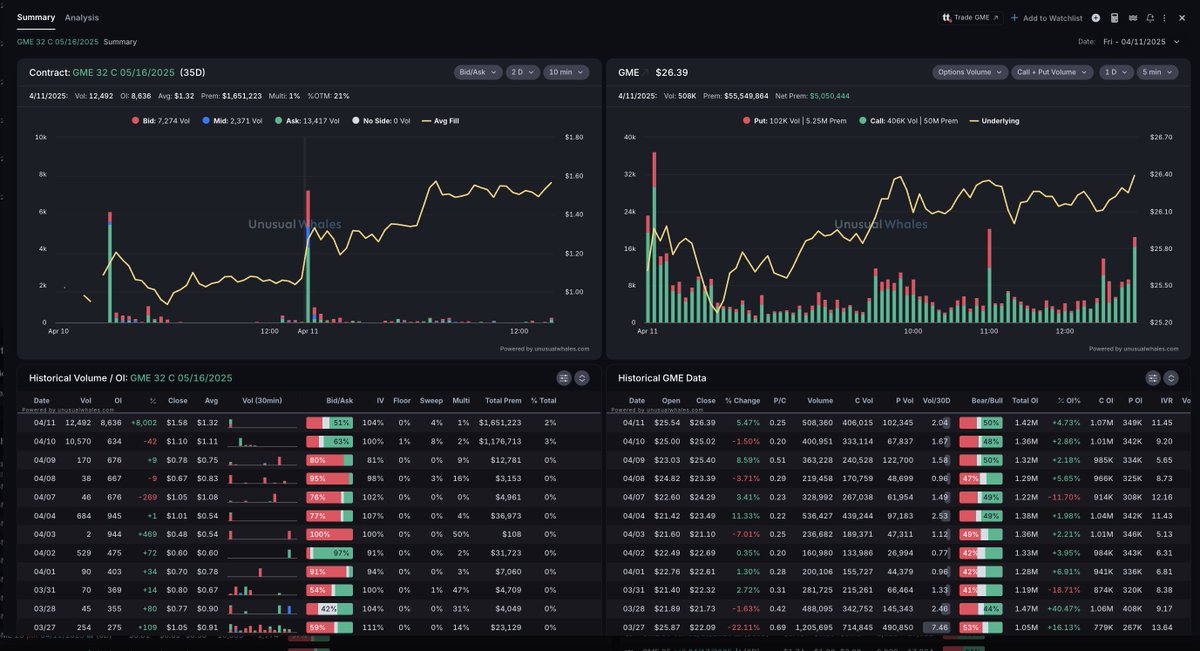Click the Net Prem $5,050,444 value
Screen dimensions: 1200x651
point(810,95)
